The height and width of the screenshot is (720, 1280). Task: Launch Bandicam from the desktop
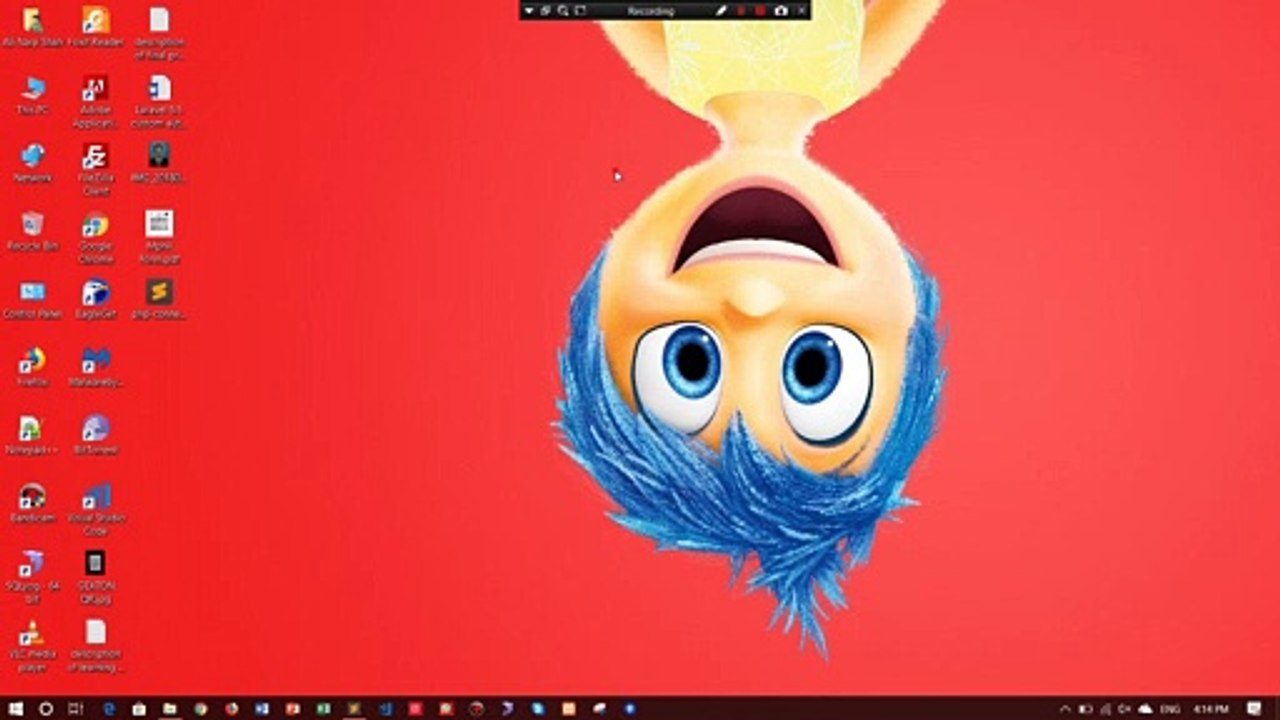click(x=33, y=503)
